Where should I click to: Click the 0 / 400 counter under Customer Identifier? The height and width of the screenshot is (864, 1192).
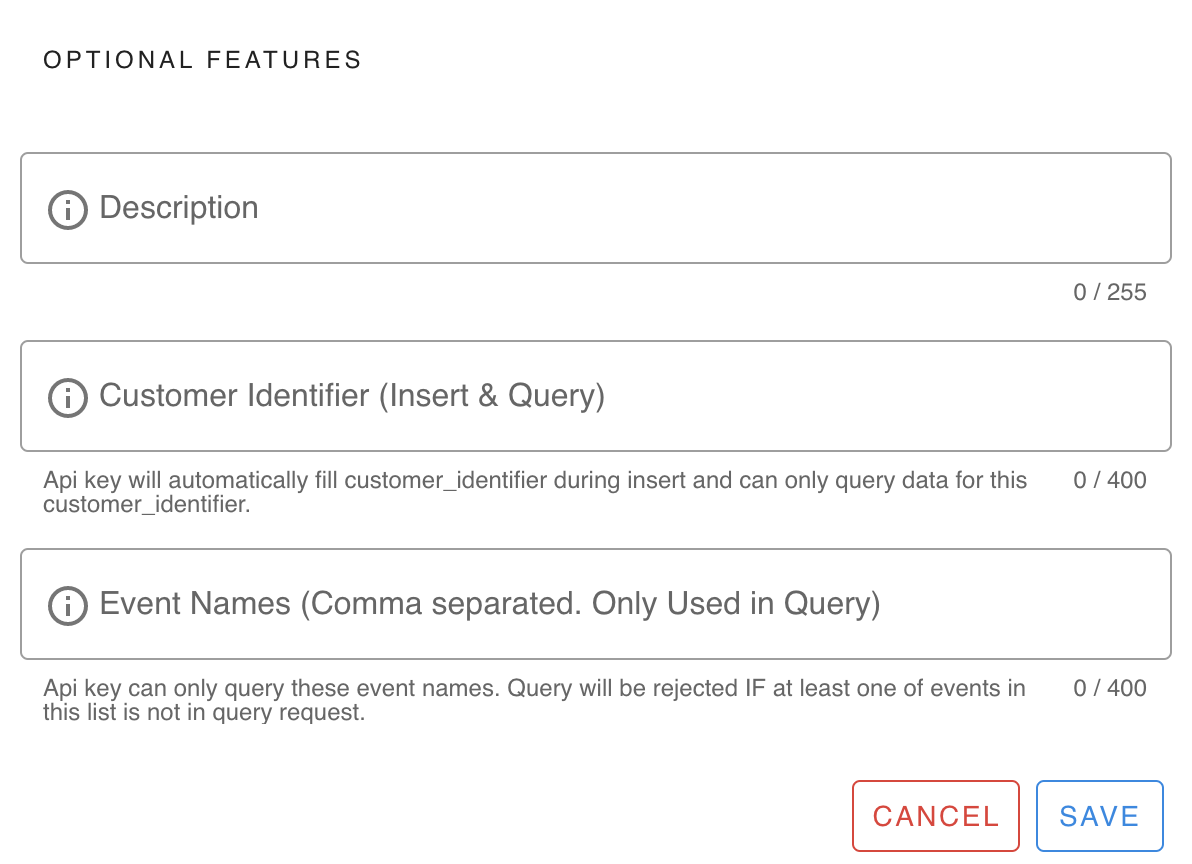[1110, 480]
